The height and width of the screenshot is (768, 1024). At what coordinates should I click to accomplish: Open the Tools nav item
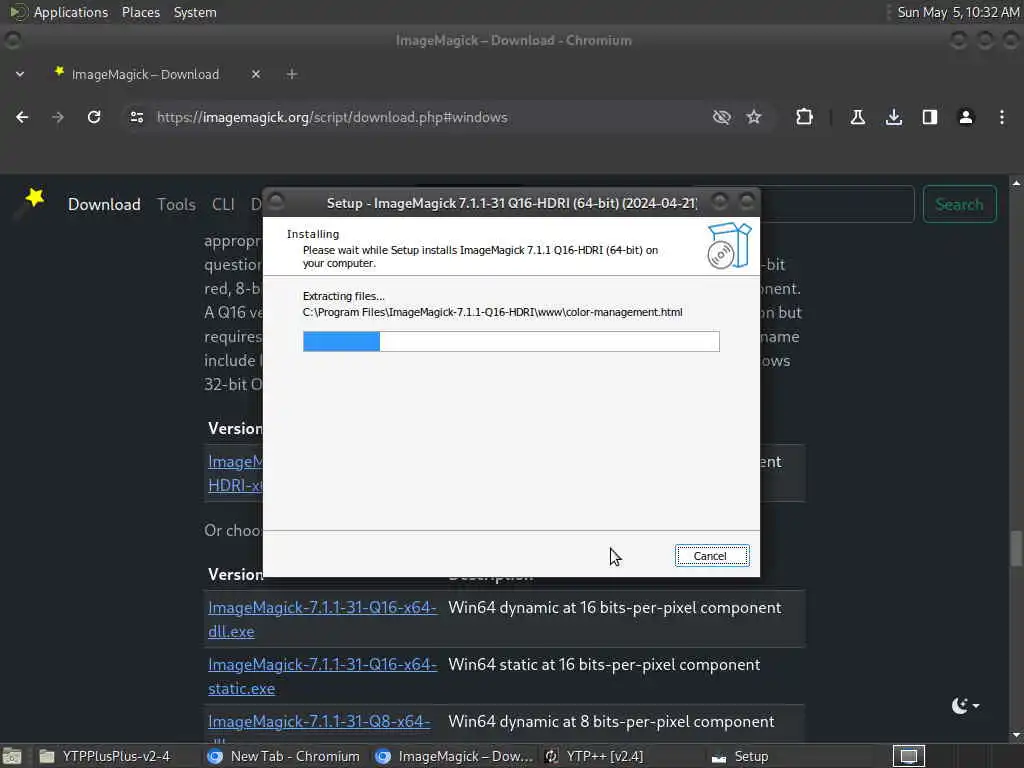pyautogui.click(x=176, y=204)
